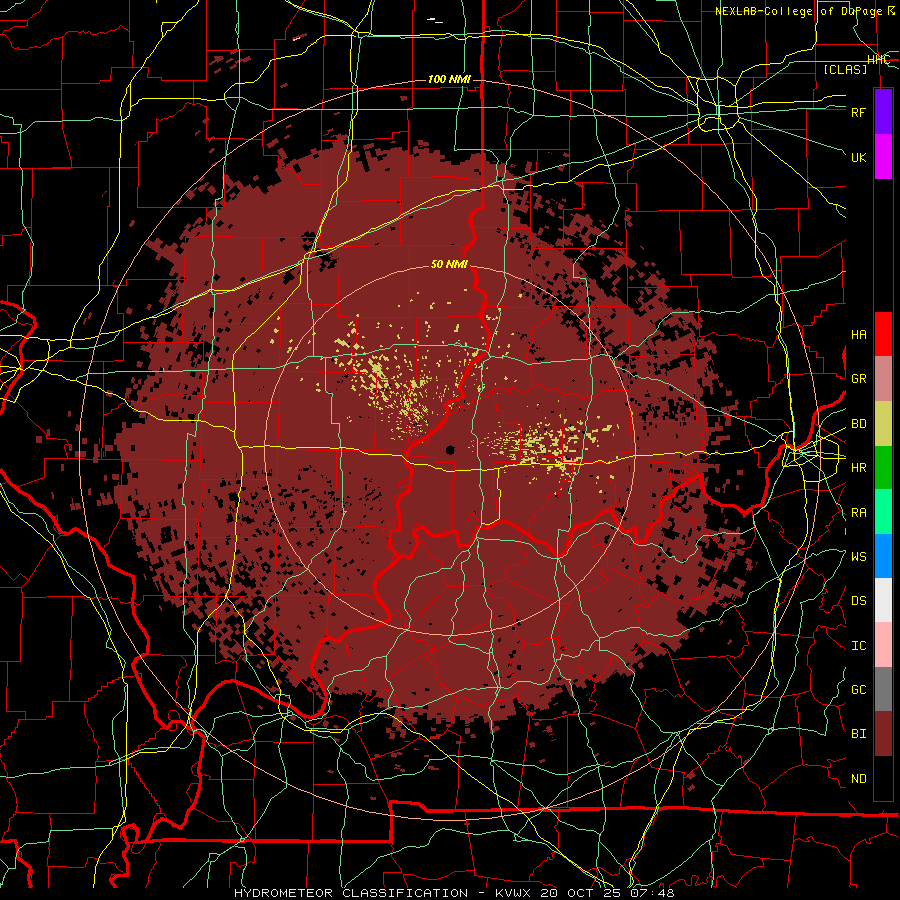The width and height of the screenshot is (900, 900).
Task: Click the dark green HR legend swatch
Action: 883,467
